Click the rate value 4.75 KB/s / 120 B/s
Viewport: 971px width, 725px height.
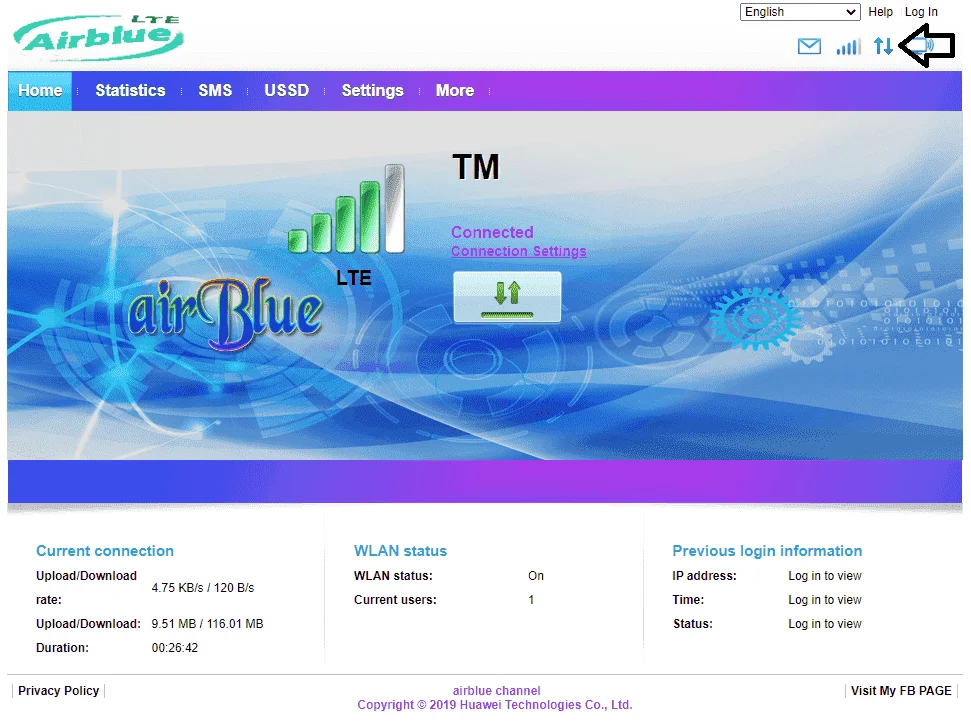click(202, 588)
